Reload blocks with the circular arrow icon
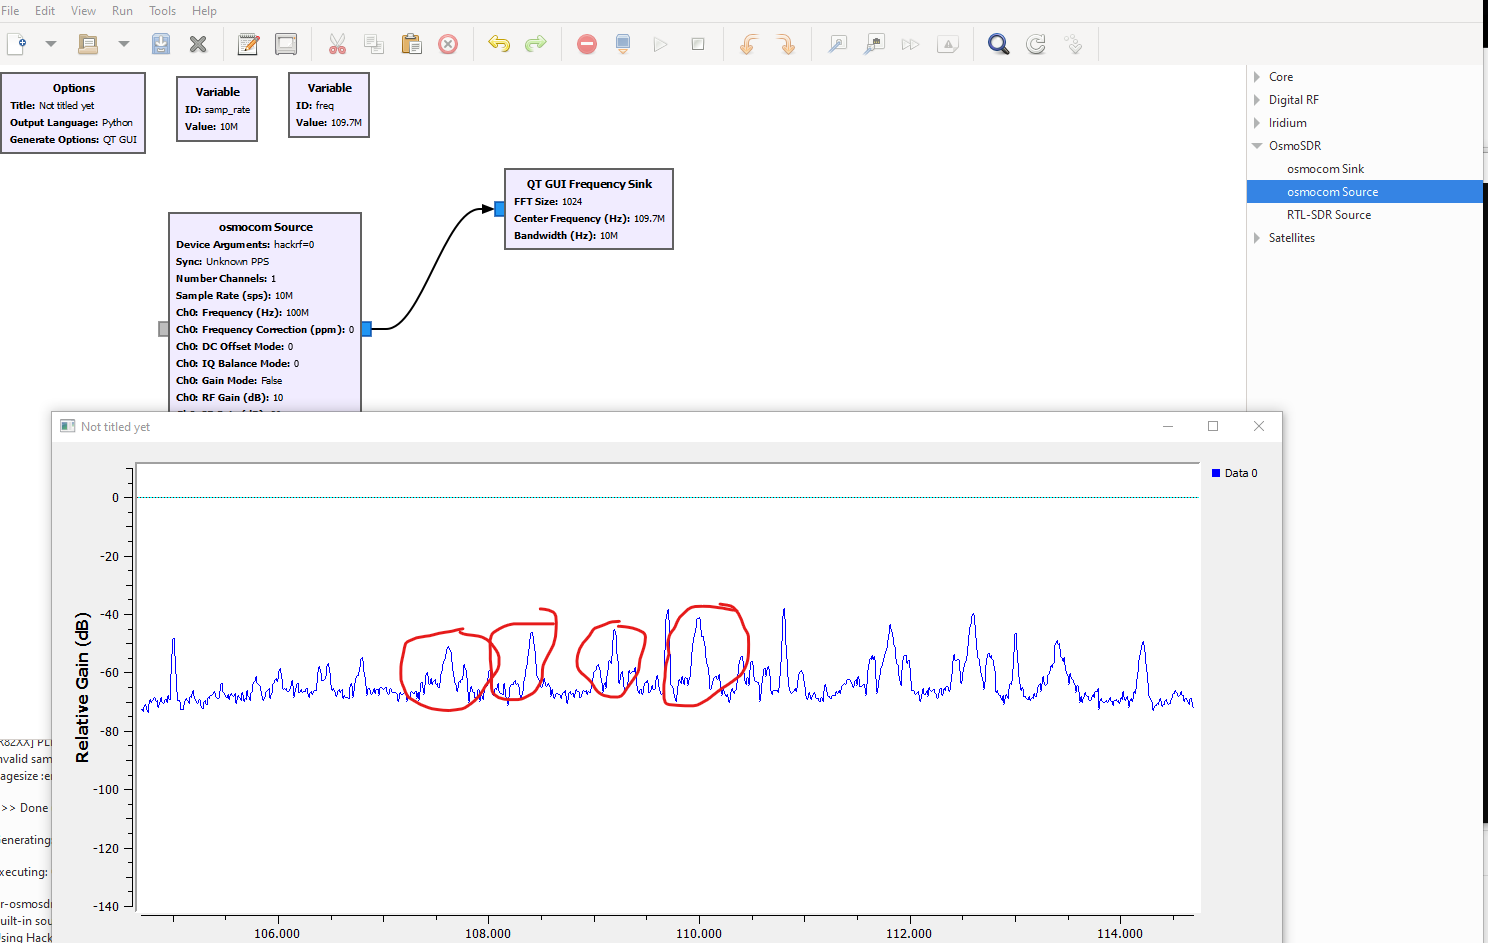This screenshot has height=943, width=1488. click(x=1036, y=44)
